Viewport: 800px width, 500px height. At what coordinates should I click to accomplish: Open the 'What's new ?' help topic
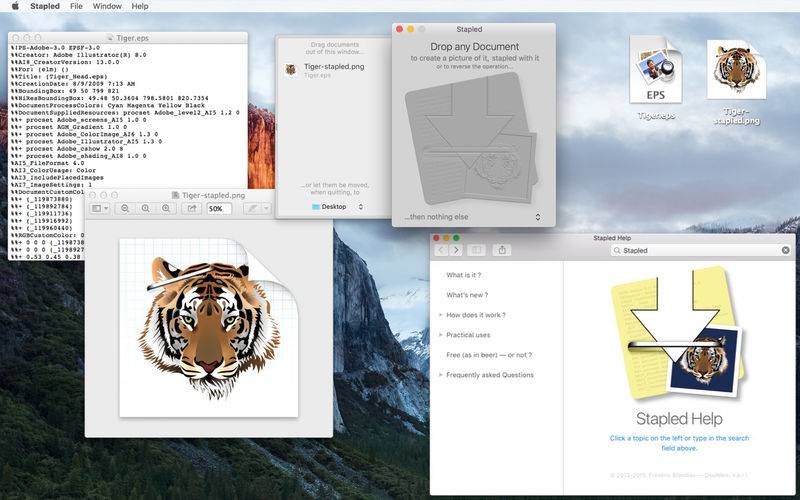(467, 295)
